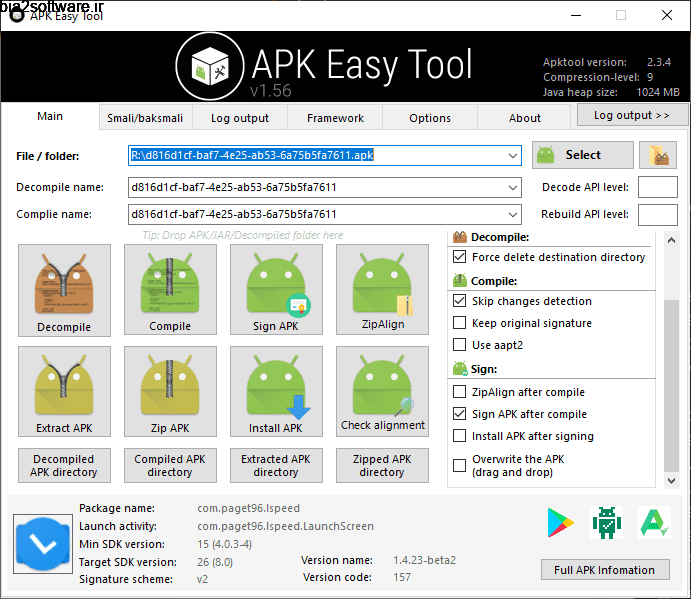Click the Select file button
This screenshot has height=599, width=691.
coord(583,155)
